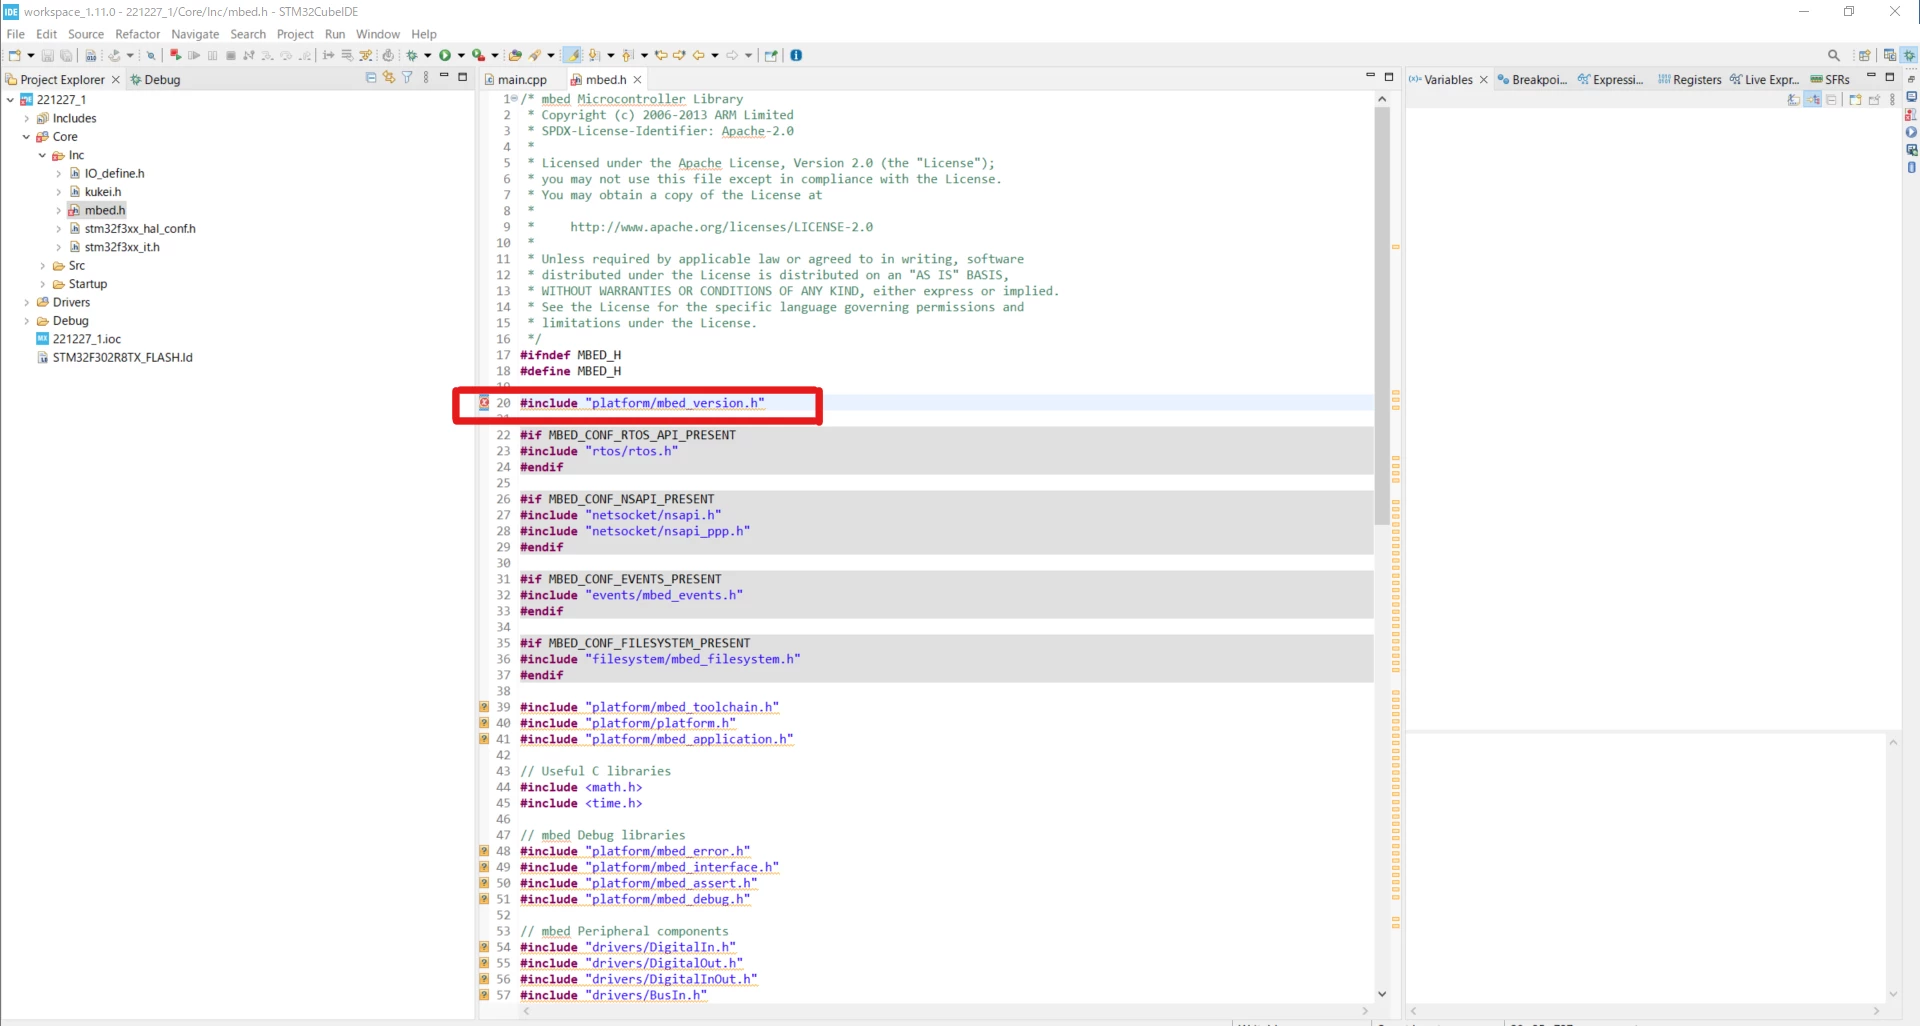
Task: Open the toolbar Search magnifier icon
Action: [1833, 55]
